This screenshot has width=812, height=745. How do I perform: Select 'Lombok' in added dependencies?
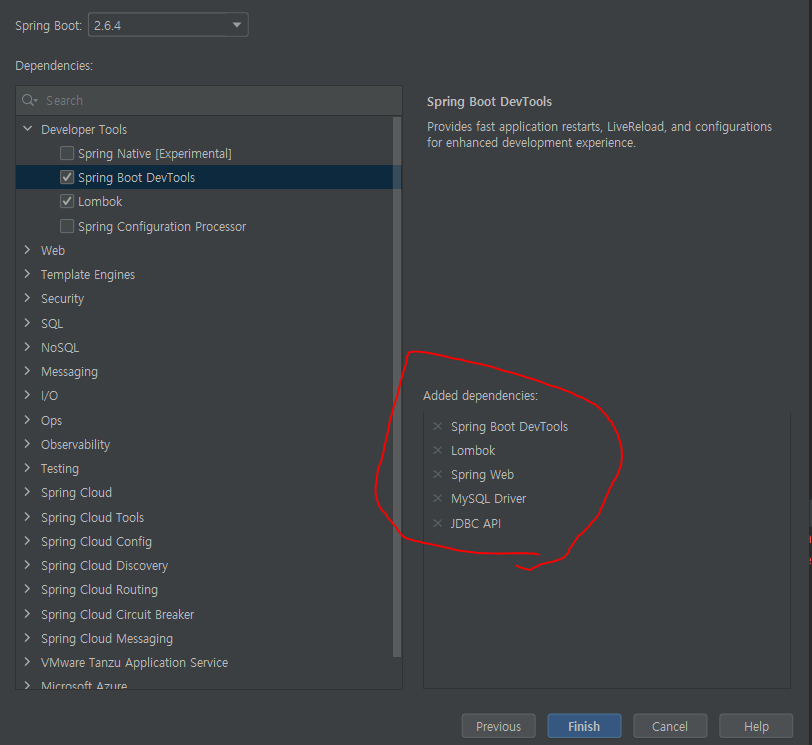(473, 450)
